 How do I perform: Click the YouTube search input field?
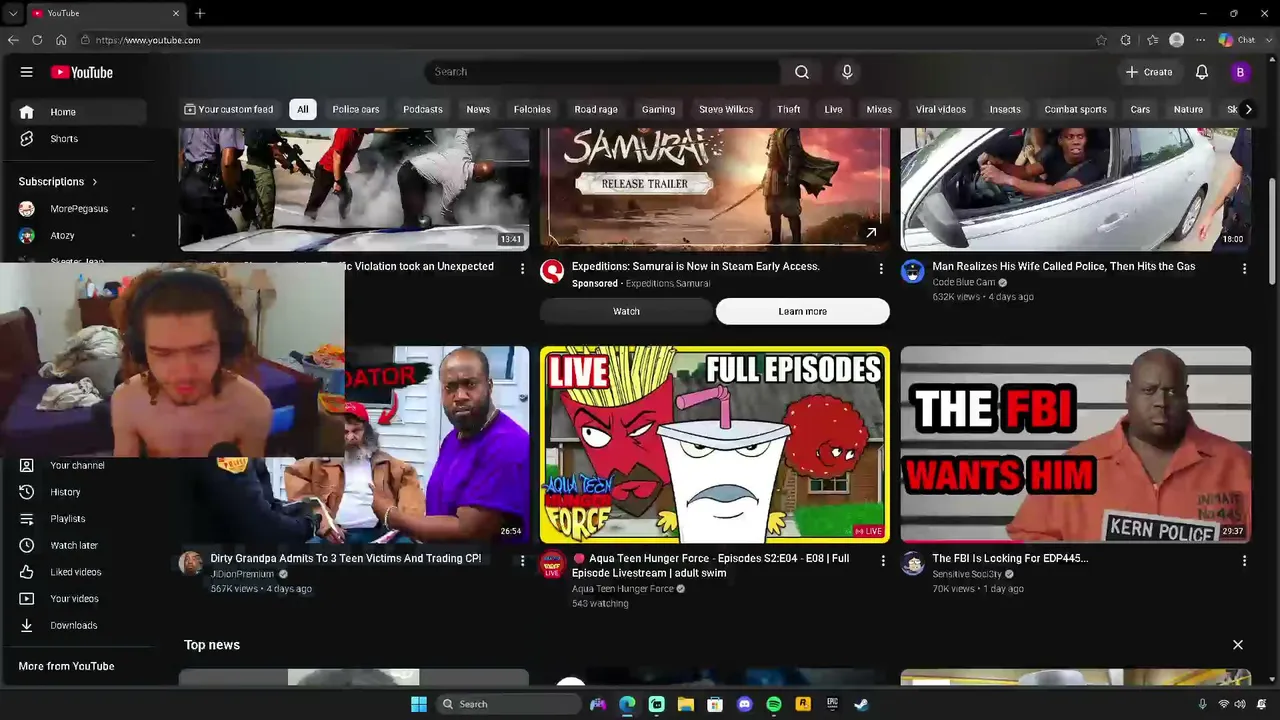tap(603, 72)
